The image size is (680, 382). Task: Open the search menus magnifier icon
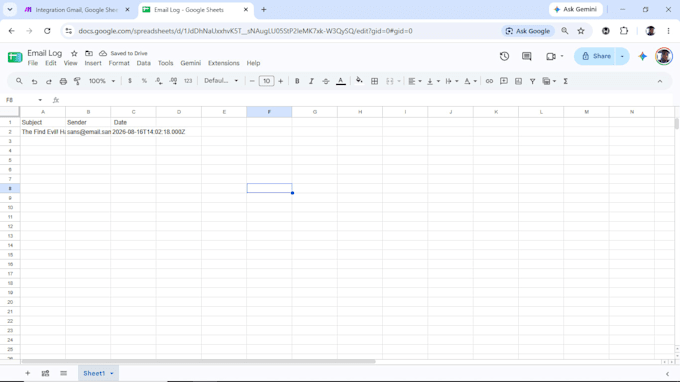[x=19, y=81]
